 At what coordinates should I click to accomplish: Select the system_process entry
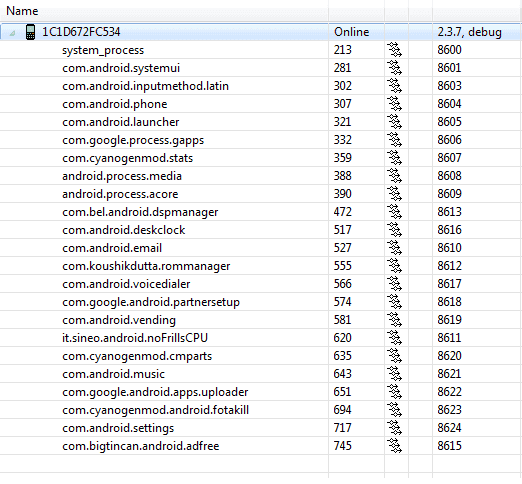click(103, 50)
